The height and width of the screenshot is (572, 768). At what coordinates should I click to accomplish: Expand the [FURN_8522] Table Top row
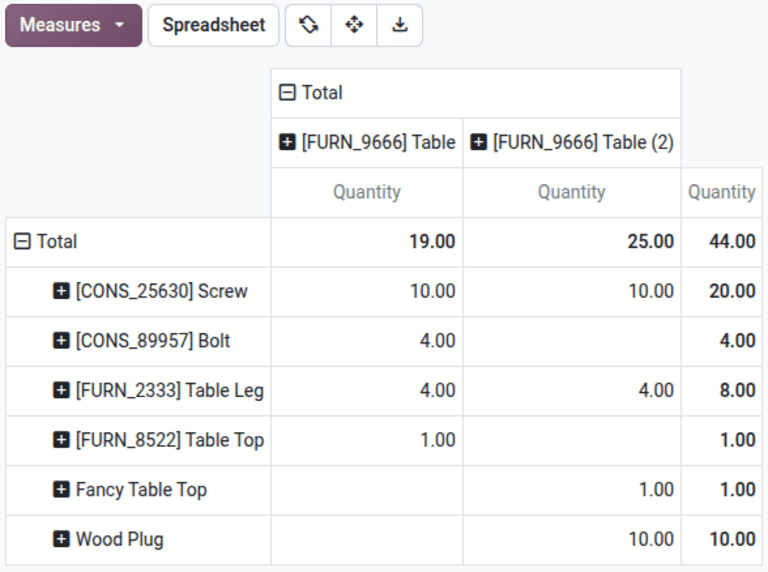(x=138, y=440)
